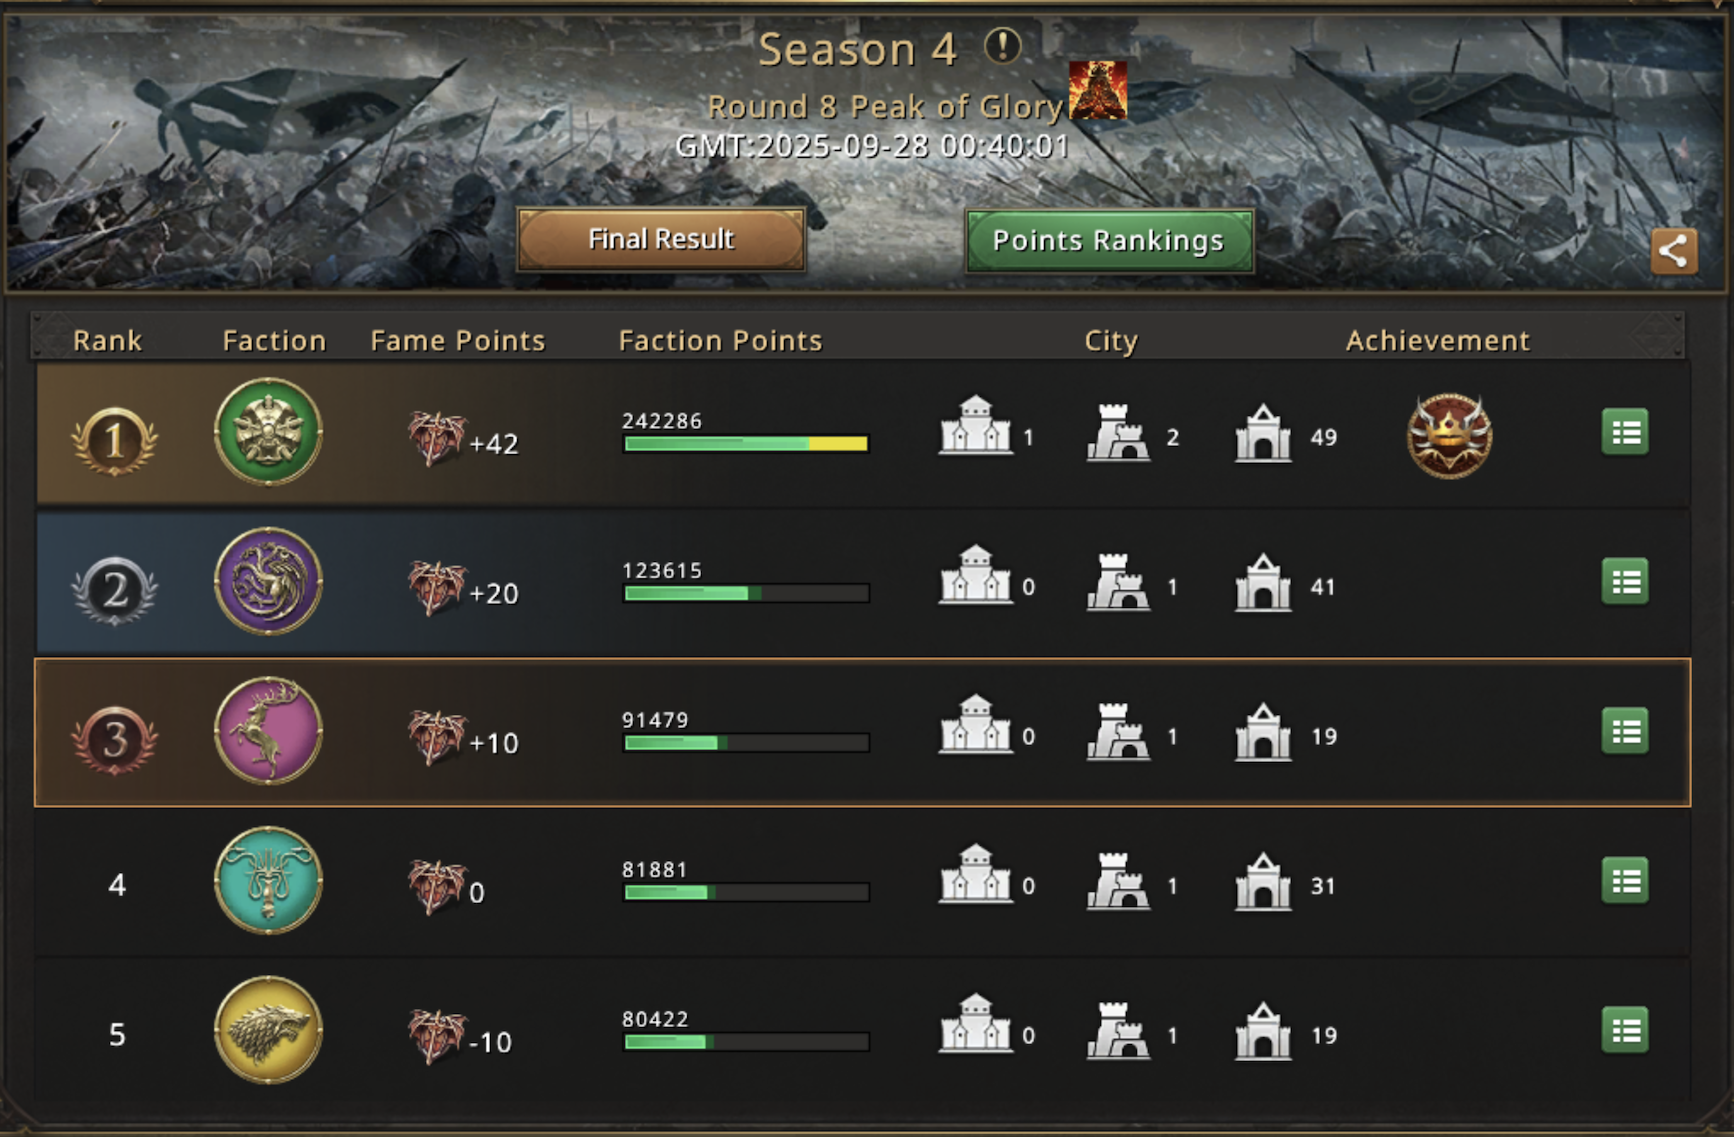Open details list for rank 1 faction

tap(1624, 432)
